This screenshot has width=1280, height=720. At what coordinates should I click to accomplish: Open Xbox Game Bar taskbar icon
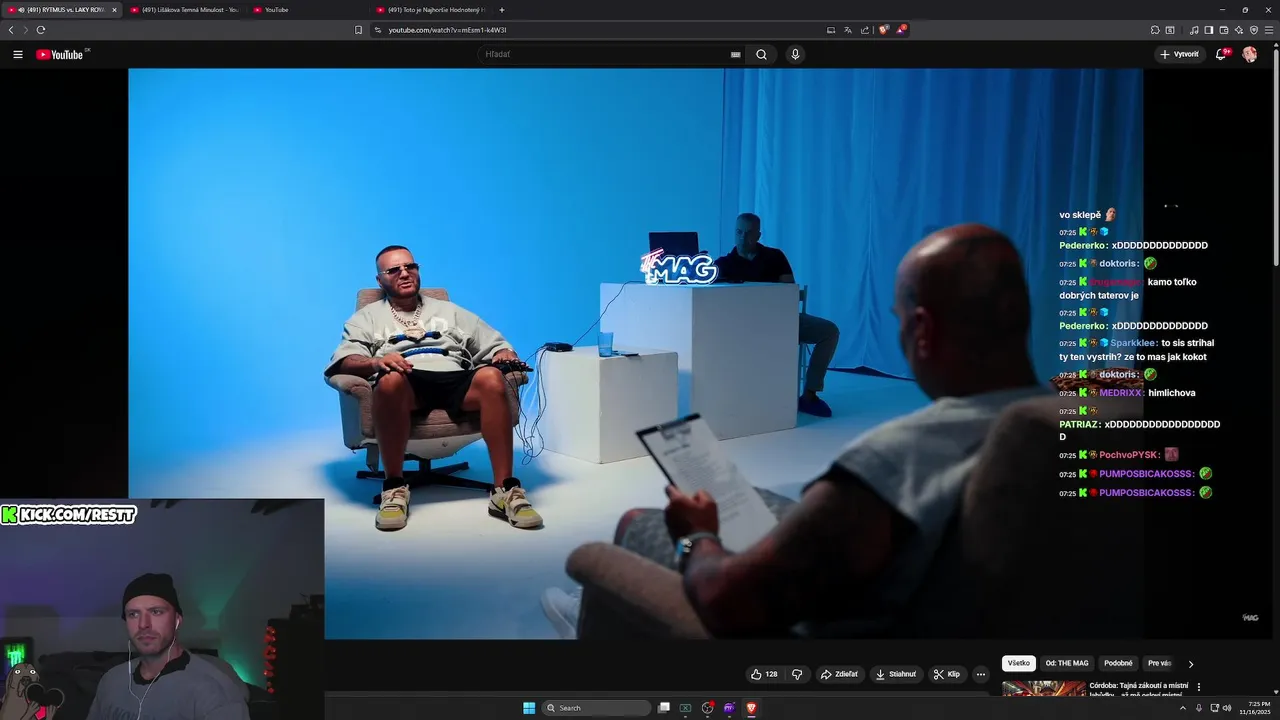point(686,708)
